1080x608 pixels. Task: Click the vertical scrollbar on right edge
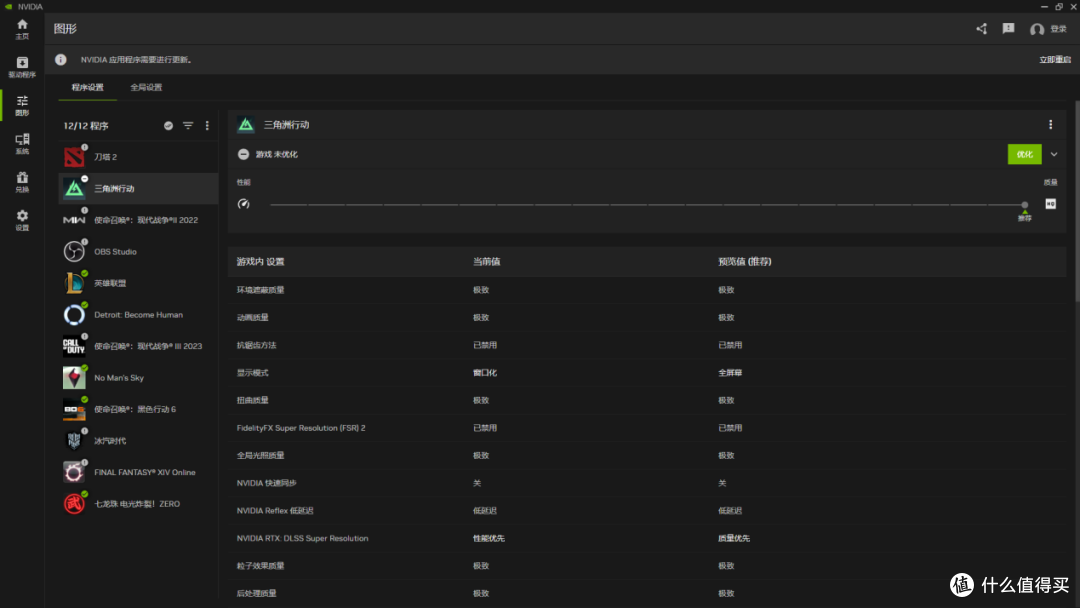pyautogui.click(x=1076, y=201)
